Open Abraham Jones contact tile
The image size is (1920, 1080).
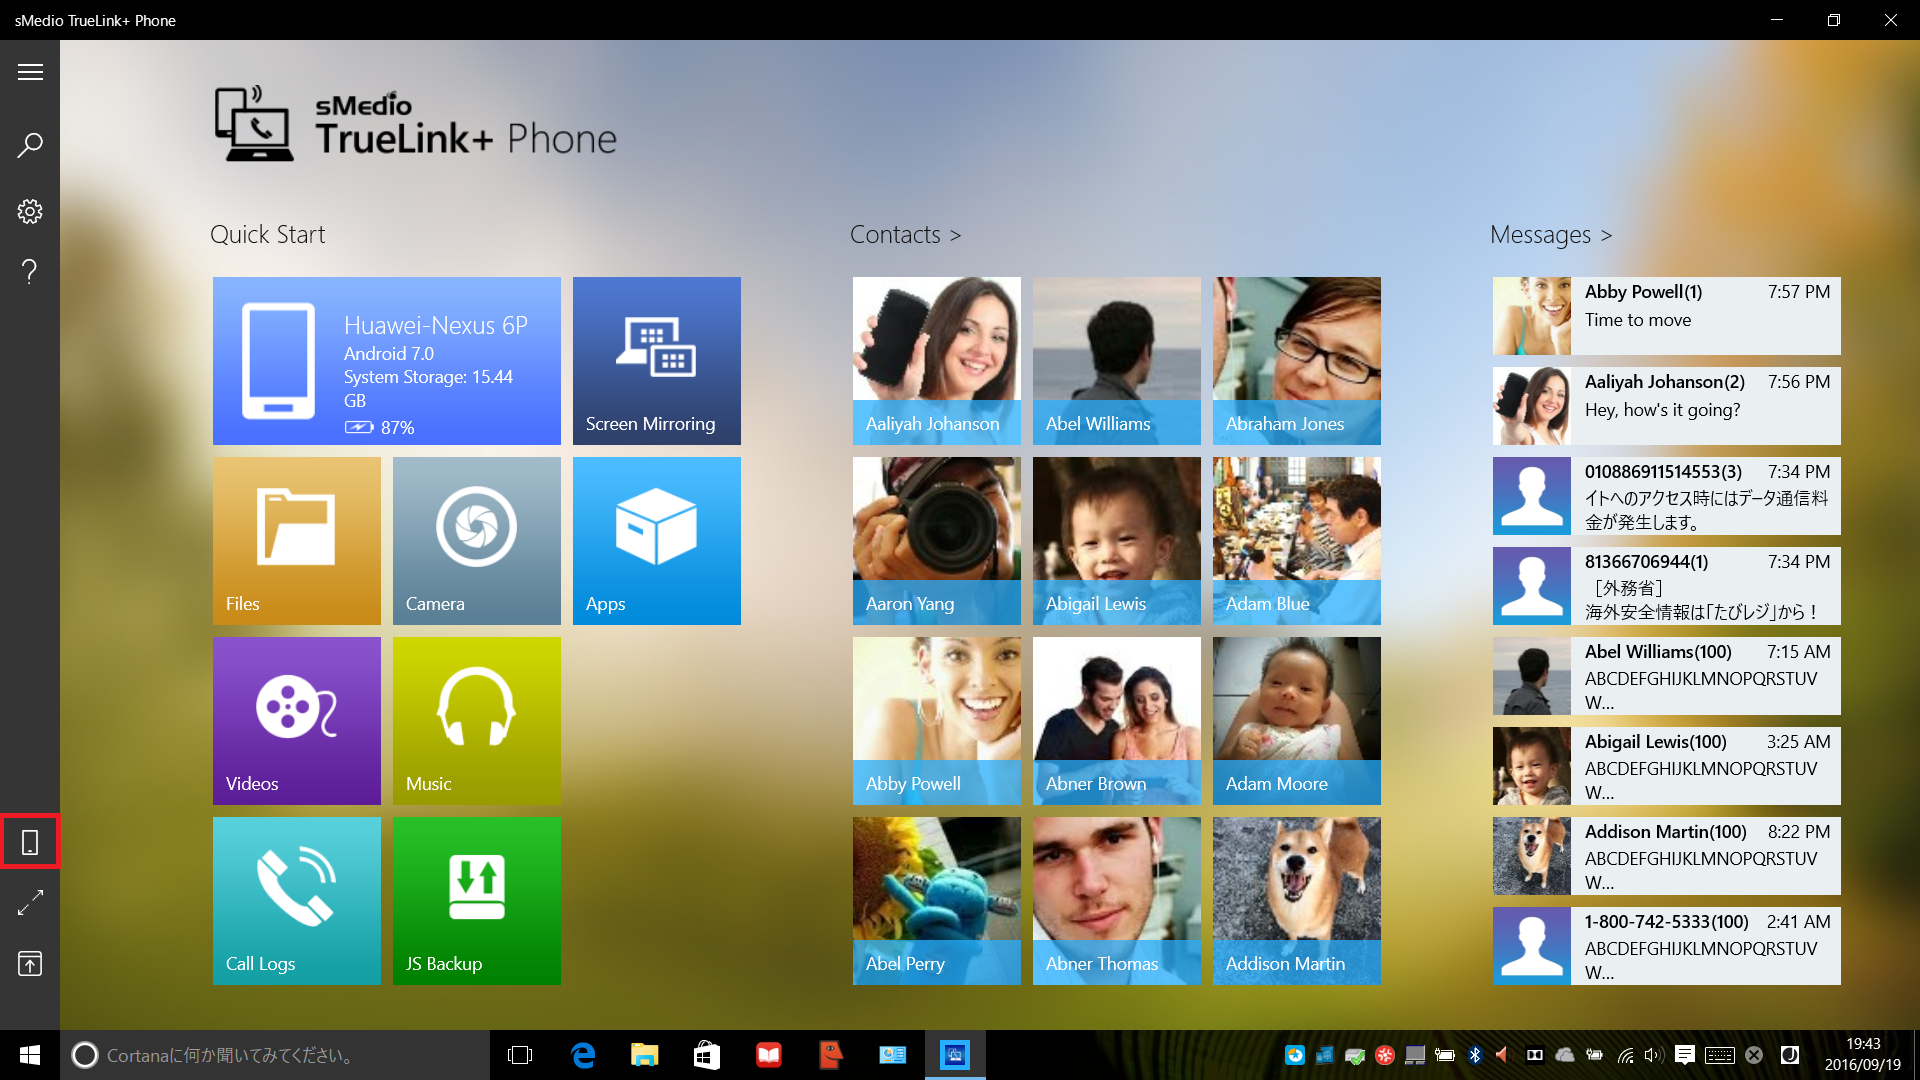click(1297, 361)
